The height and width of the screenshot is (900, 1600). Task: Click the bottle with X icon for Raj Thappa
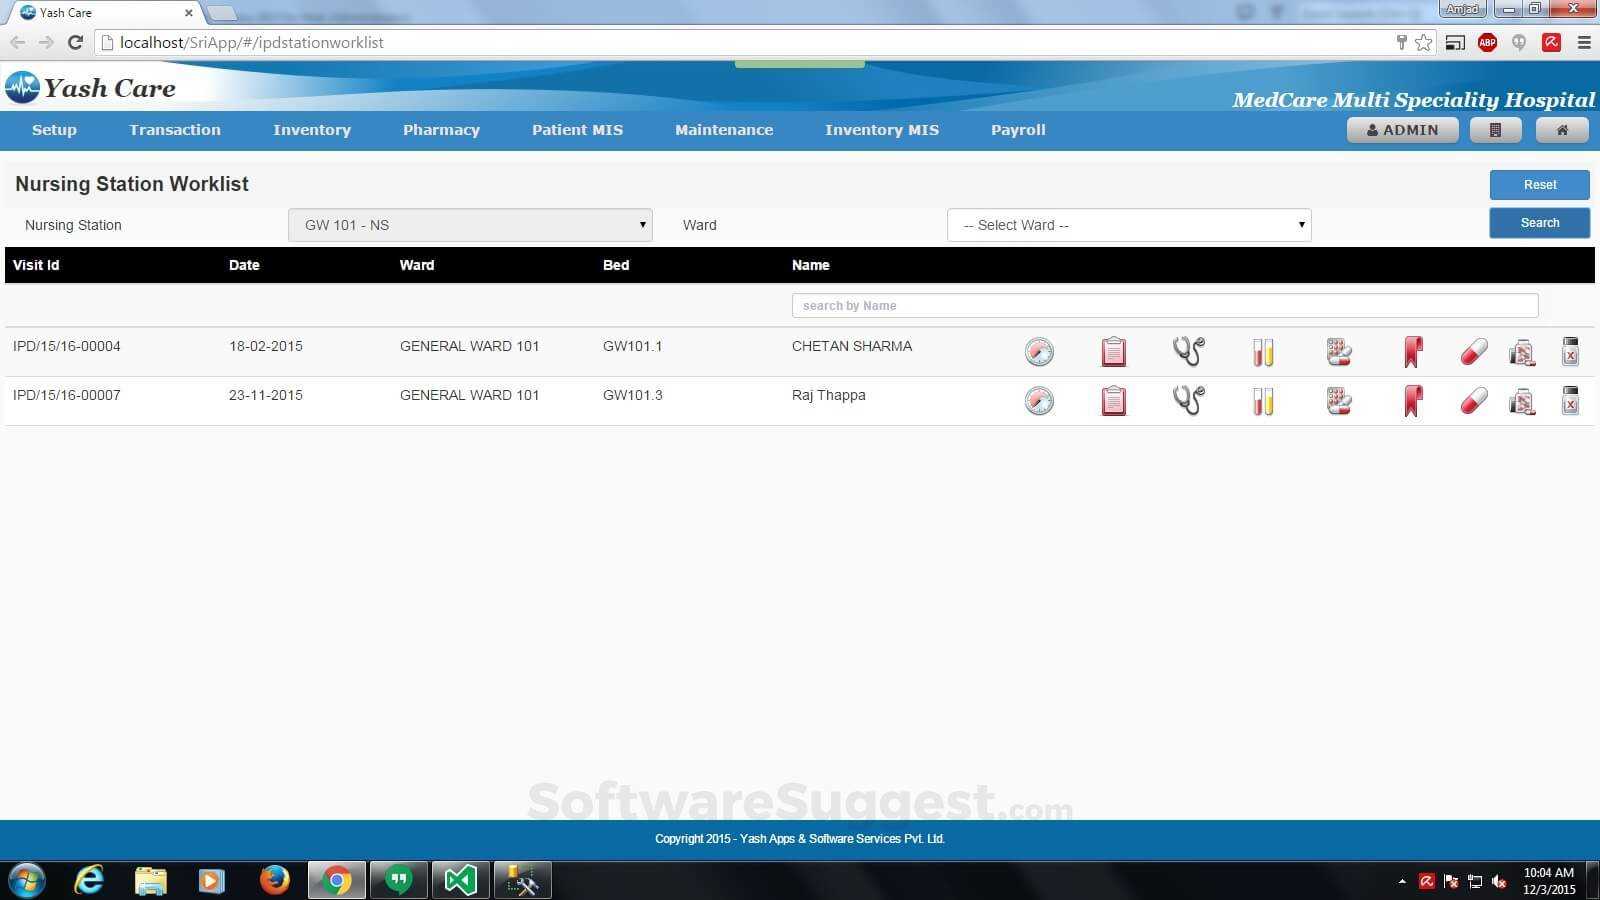1570,401
